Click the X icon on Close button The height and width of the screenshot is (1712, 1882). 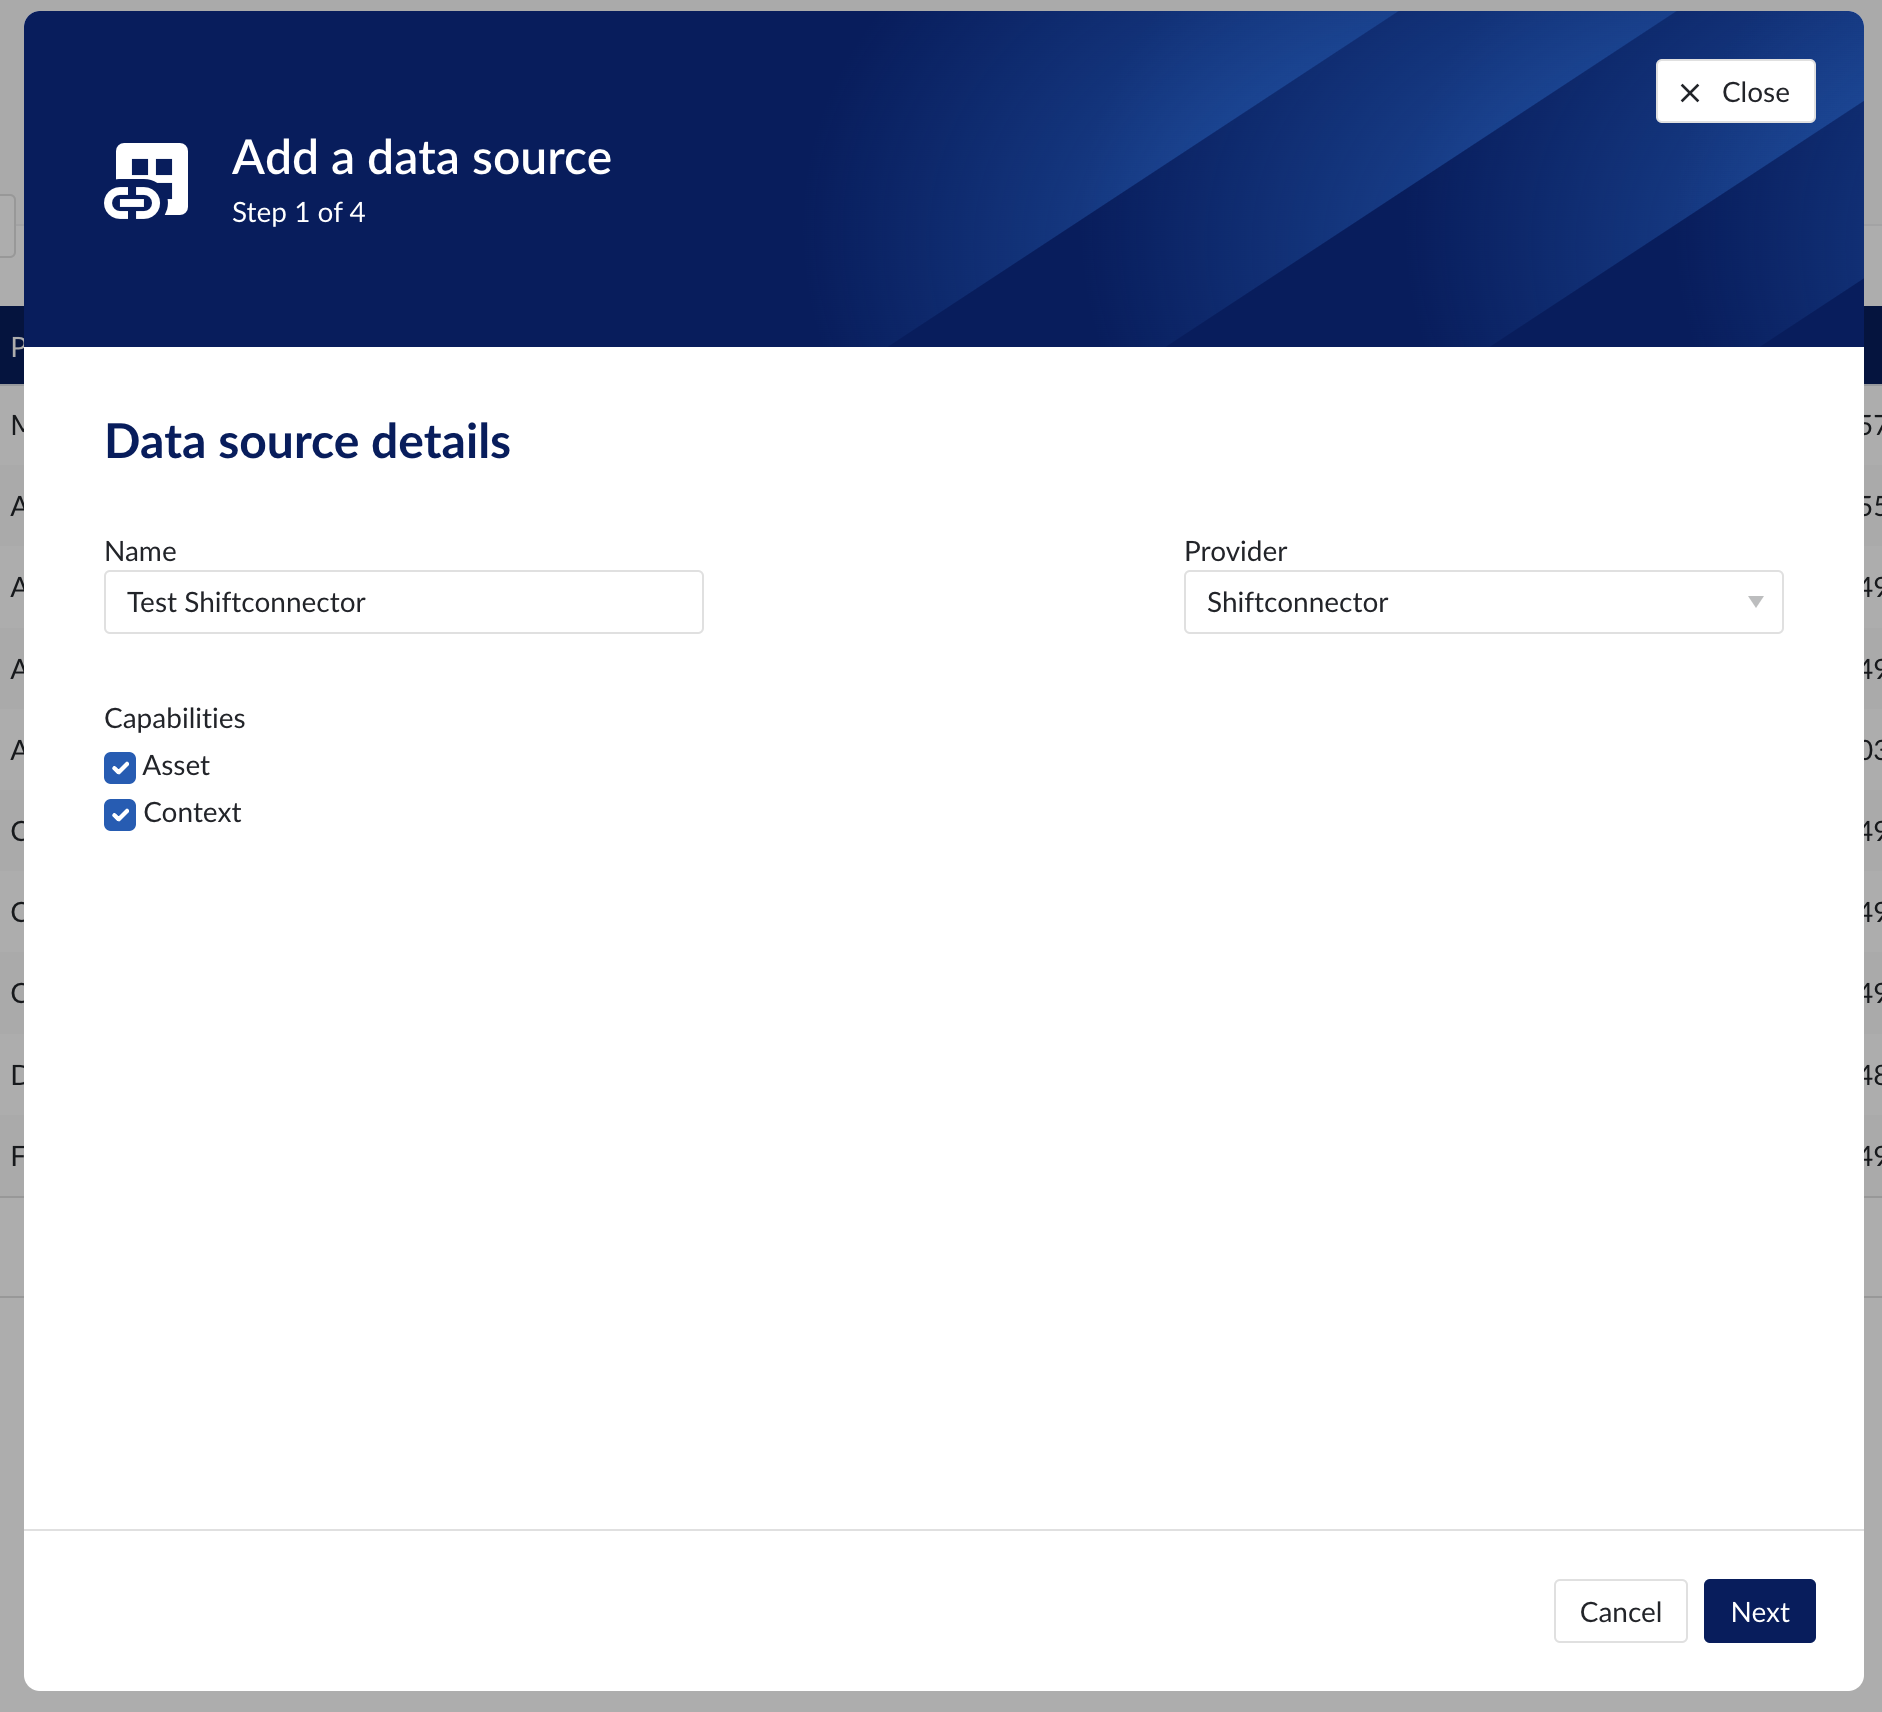[x=1690, y=93]
